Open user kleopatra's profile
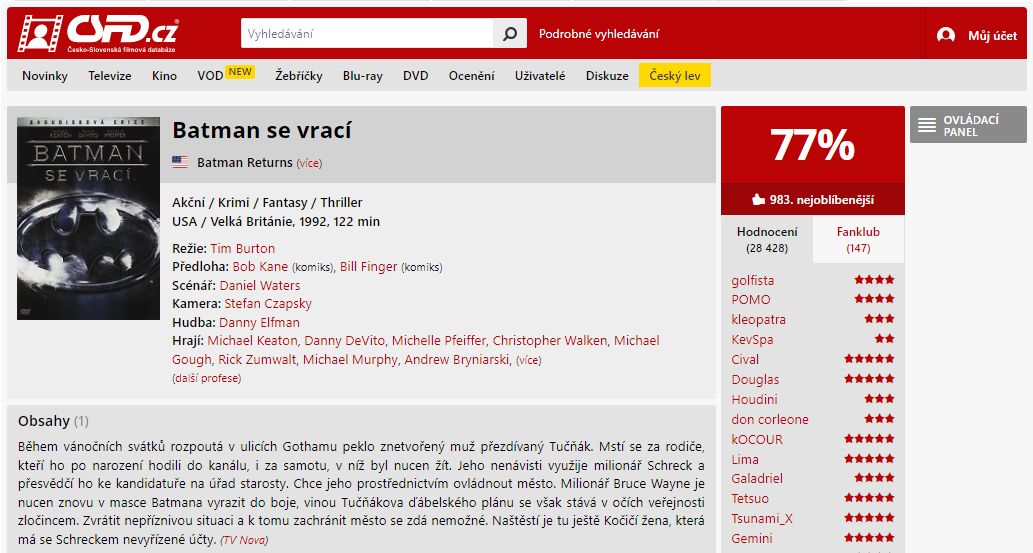 pyautogui.click(x=758, y=320)
